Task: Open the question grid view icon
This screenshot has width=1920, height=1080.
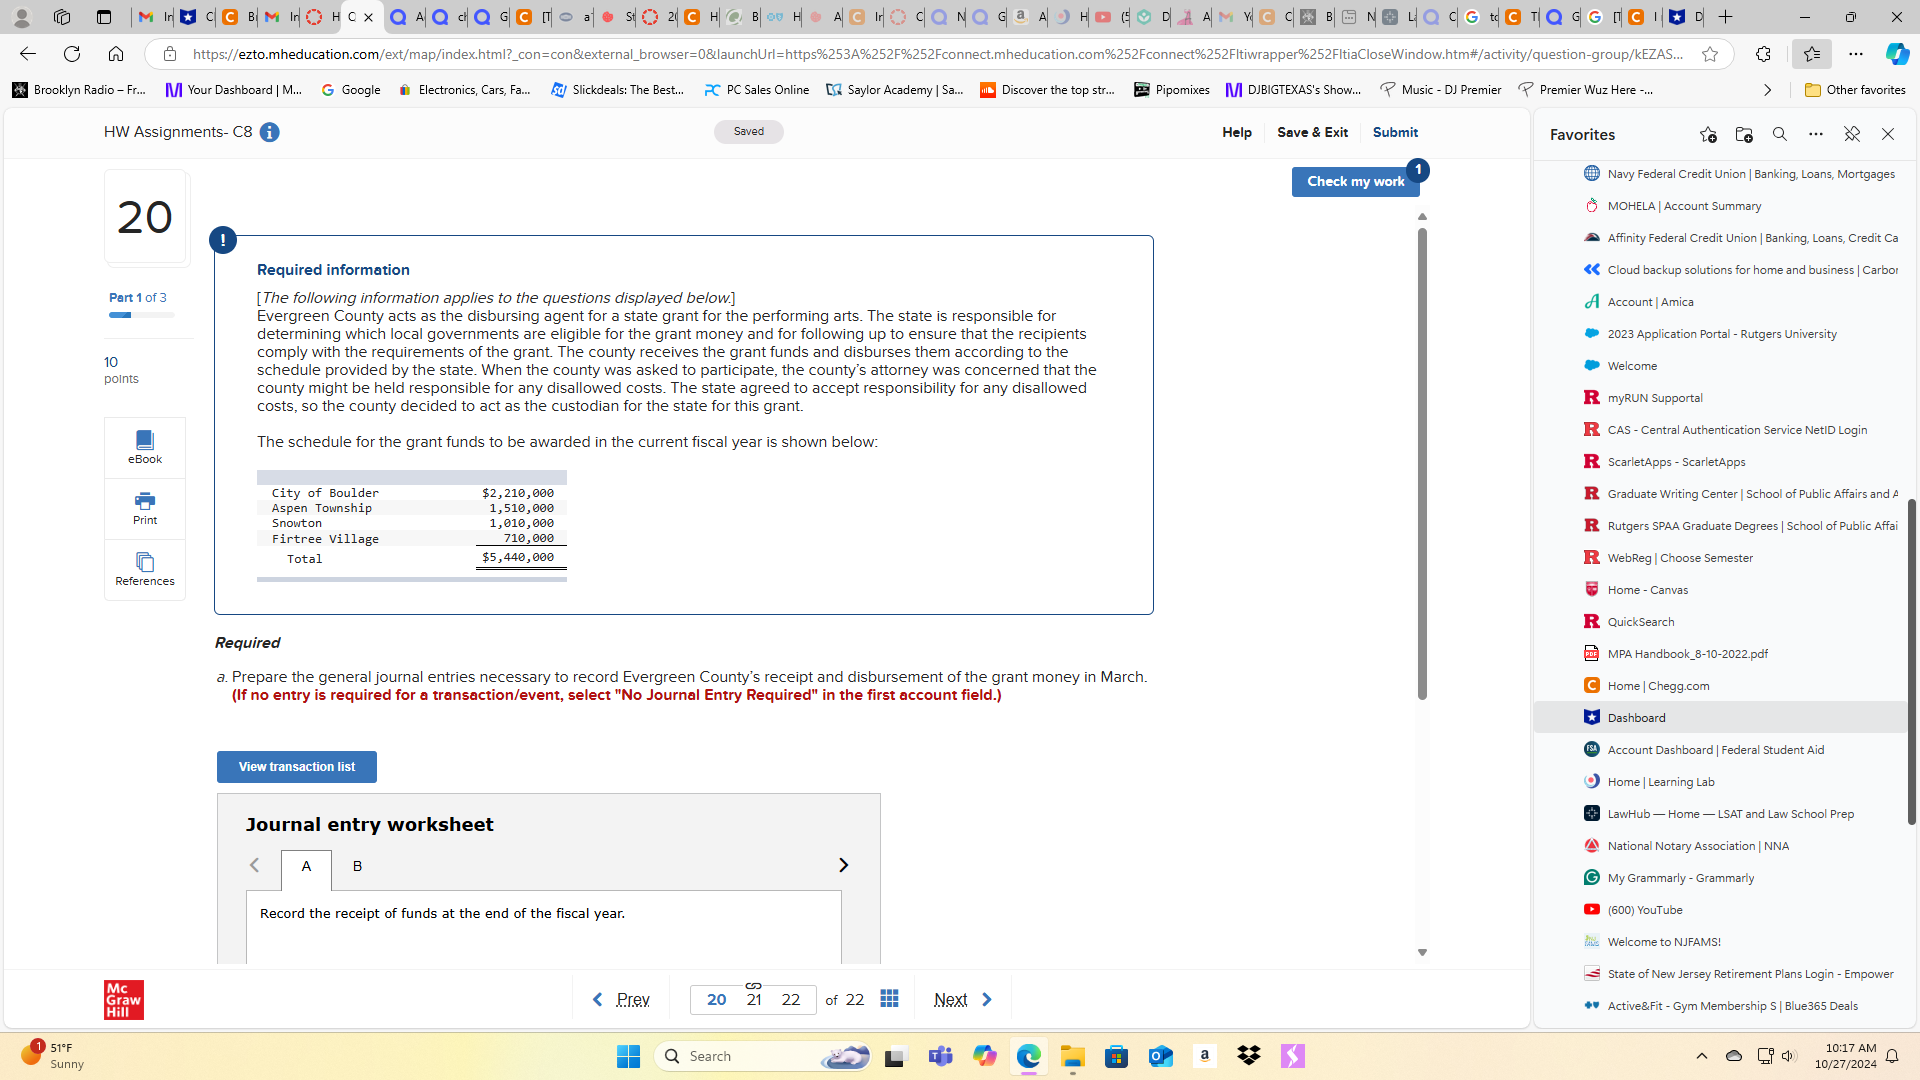Action: [x=889, y=999]
